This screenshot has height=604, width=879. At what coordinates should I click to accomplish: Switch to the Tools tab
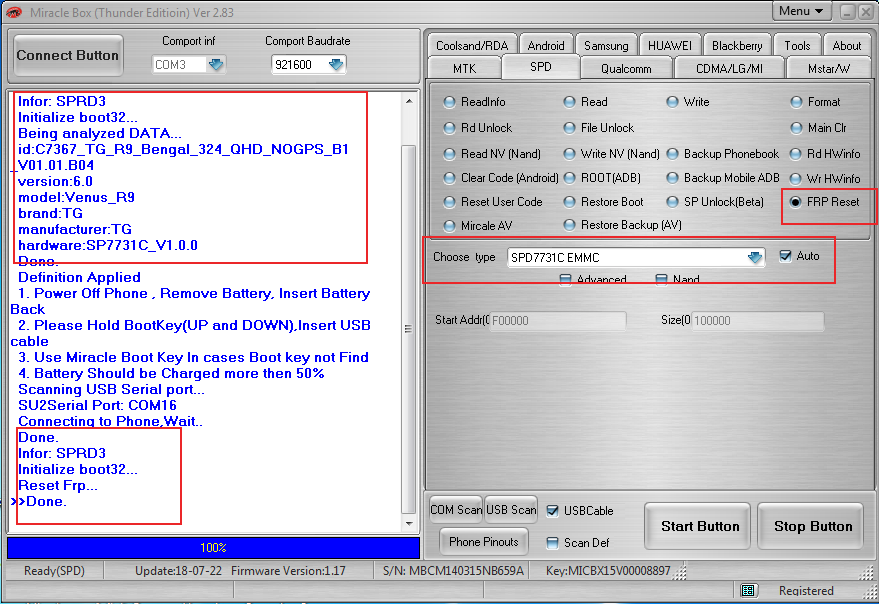click(x=797, y=45)
